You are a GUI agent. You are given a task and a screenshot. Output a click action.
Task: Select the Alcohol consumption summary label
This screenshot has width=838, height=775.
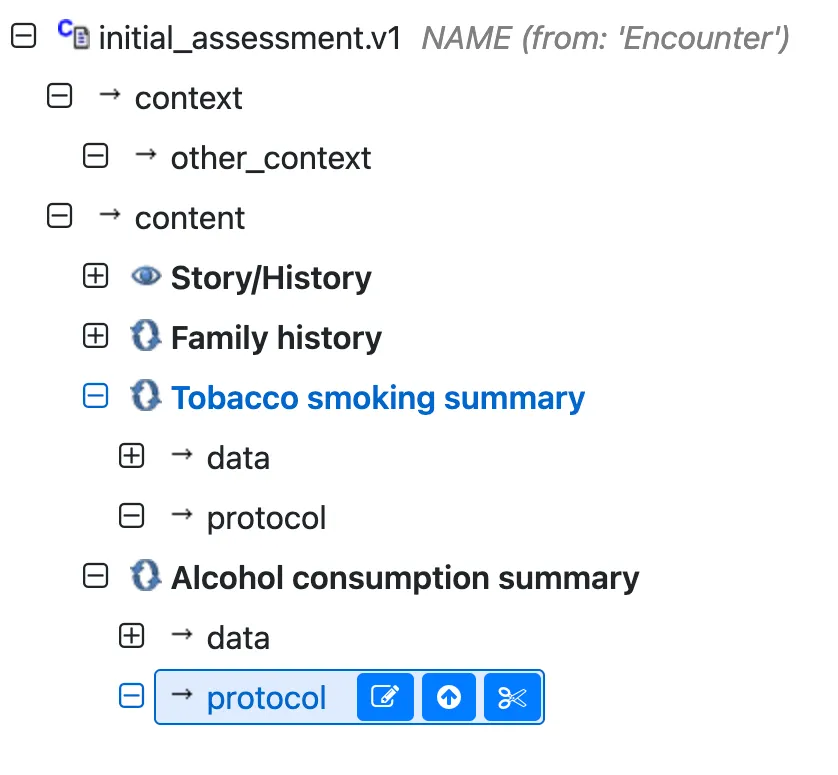pos(404,577)
